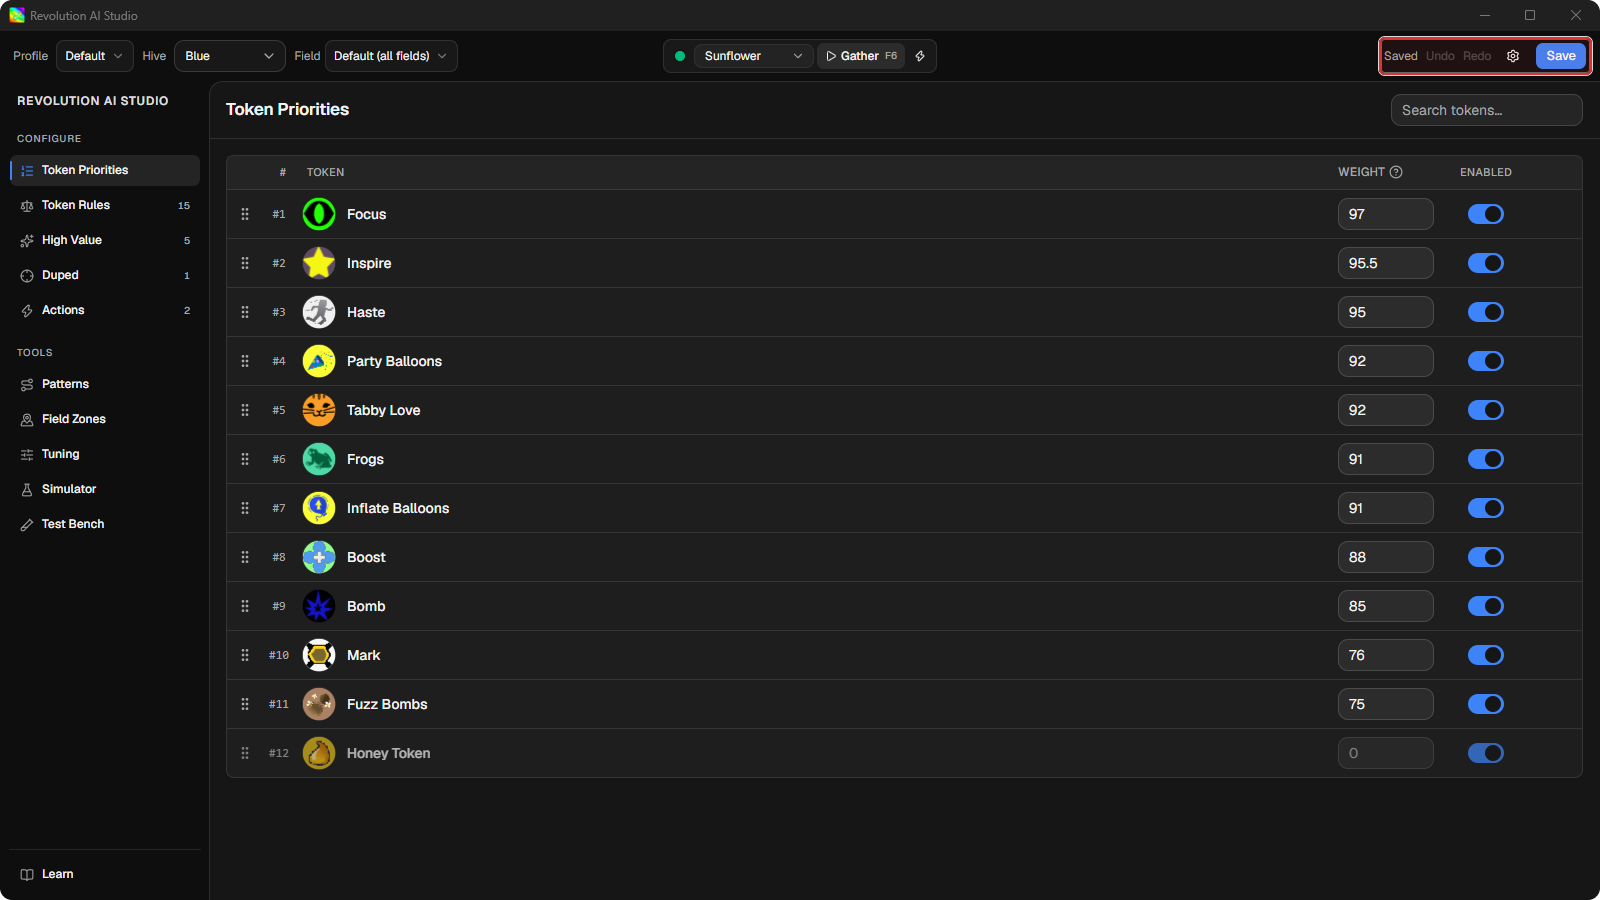Click the Inflate Balloons token icon
Screen dimensions: 1600x900
click(319, 508)
